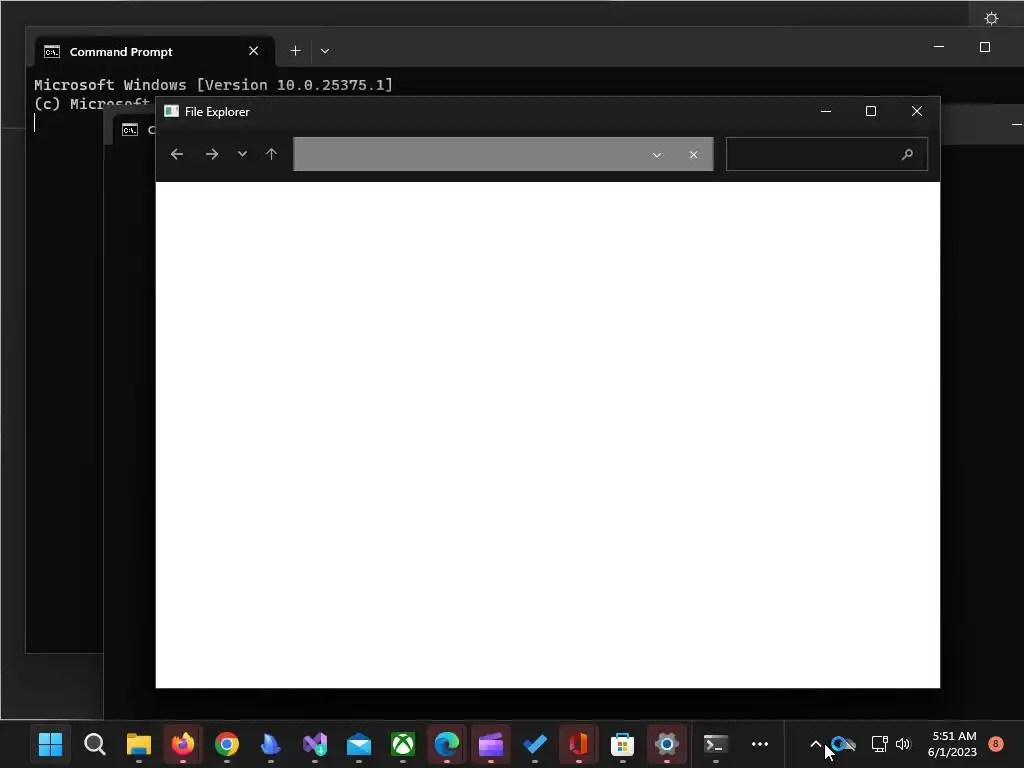Expand the address bar history dropdown
The width and height of the screenshot is (1024, 768).
click(x=657, y=155)
